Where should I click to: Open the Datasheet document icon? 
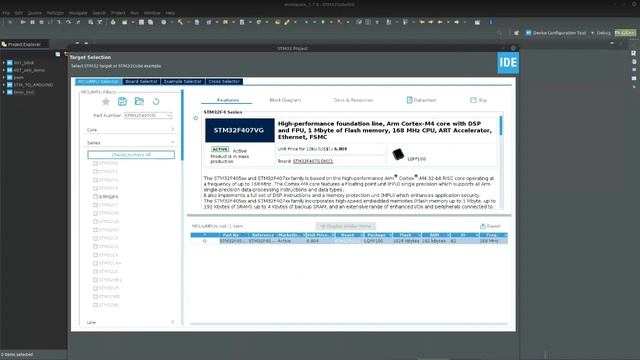pos(409,100)
